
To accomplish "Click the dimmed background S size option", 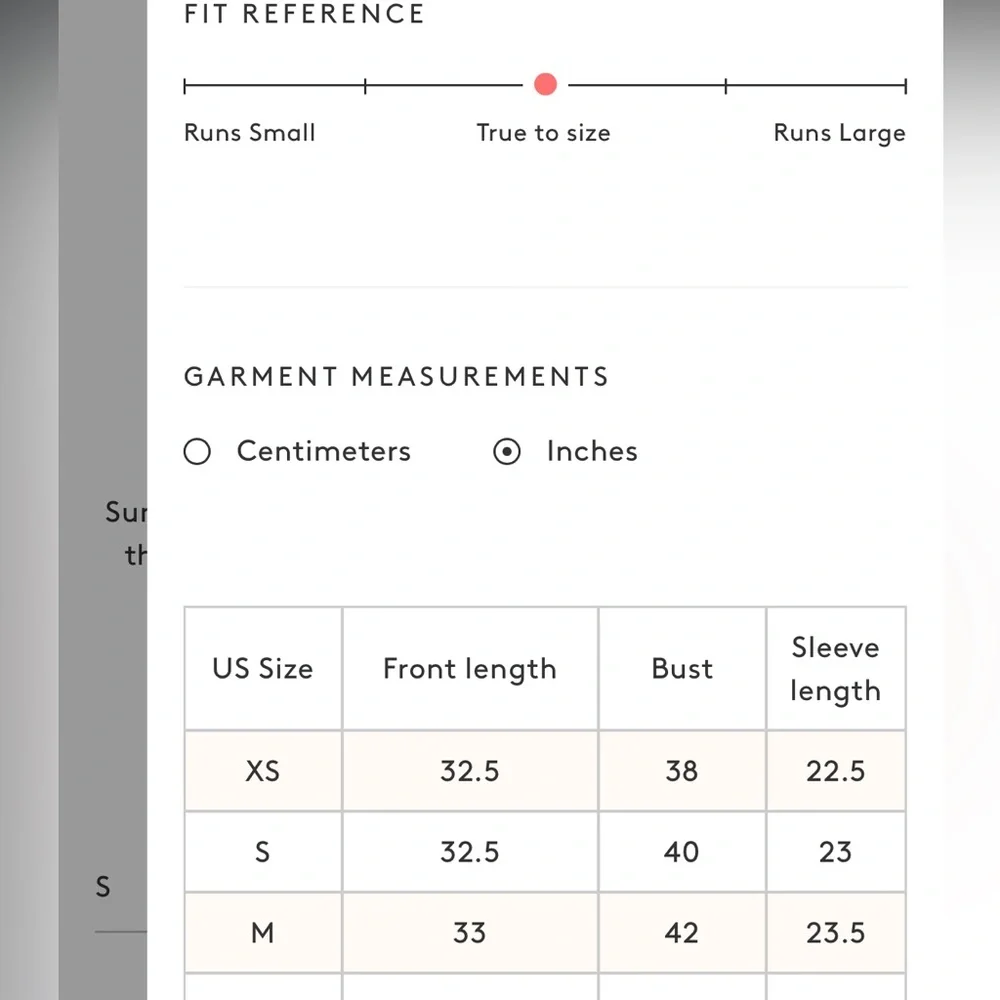I will (103, 887).
